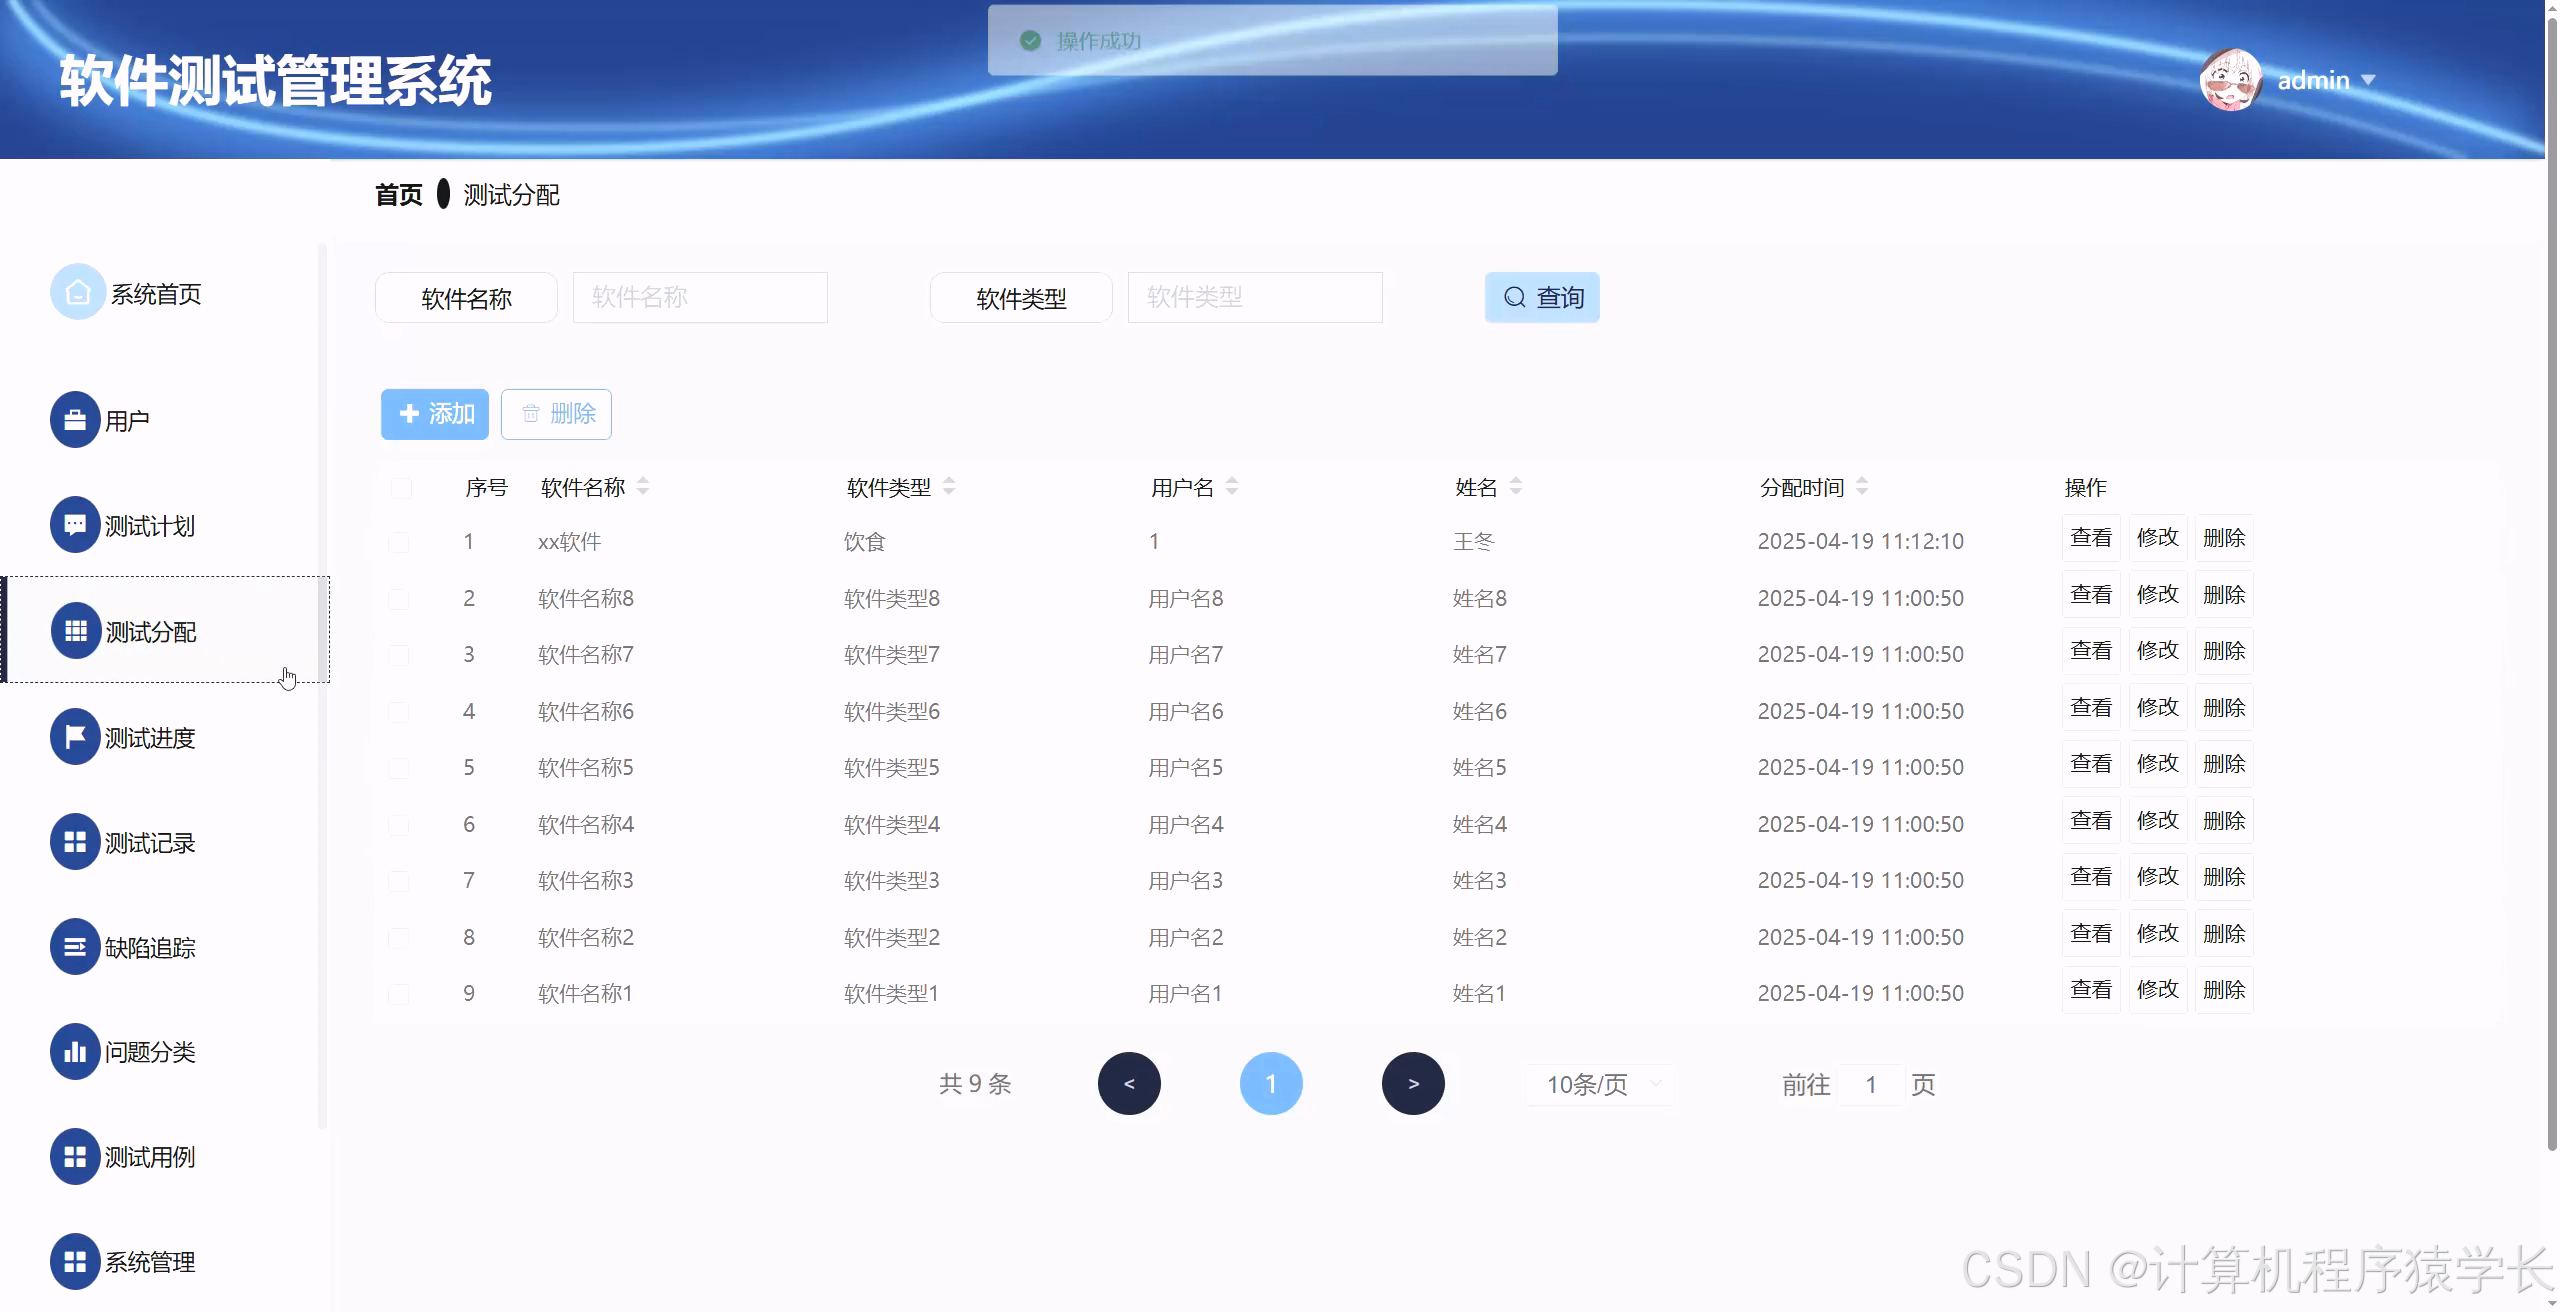This screenshot has height=1312, width=2560.
Task: Click 查看 for the xx软件 row
Action: (2091, 538)
